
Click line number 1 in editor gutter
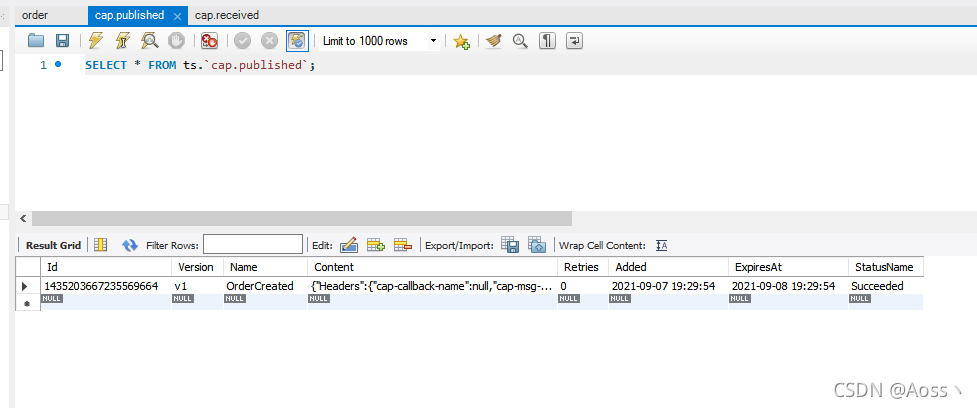[44, 65]
